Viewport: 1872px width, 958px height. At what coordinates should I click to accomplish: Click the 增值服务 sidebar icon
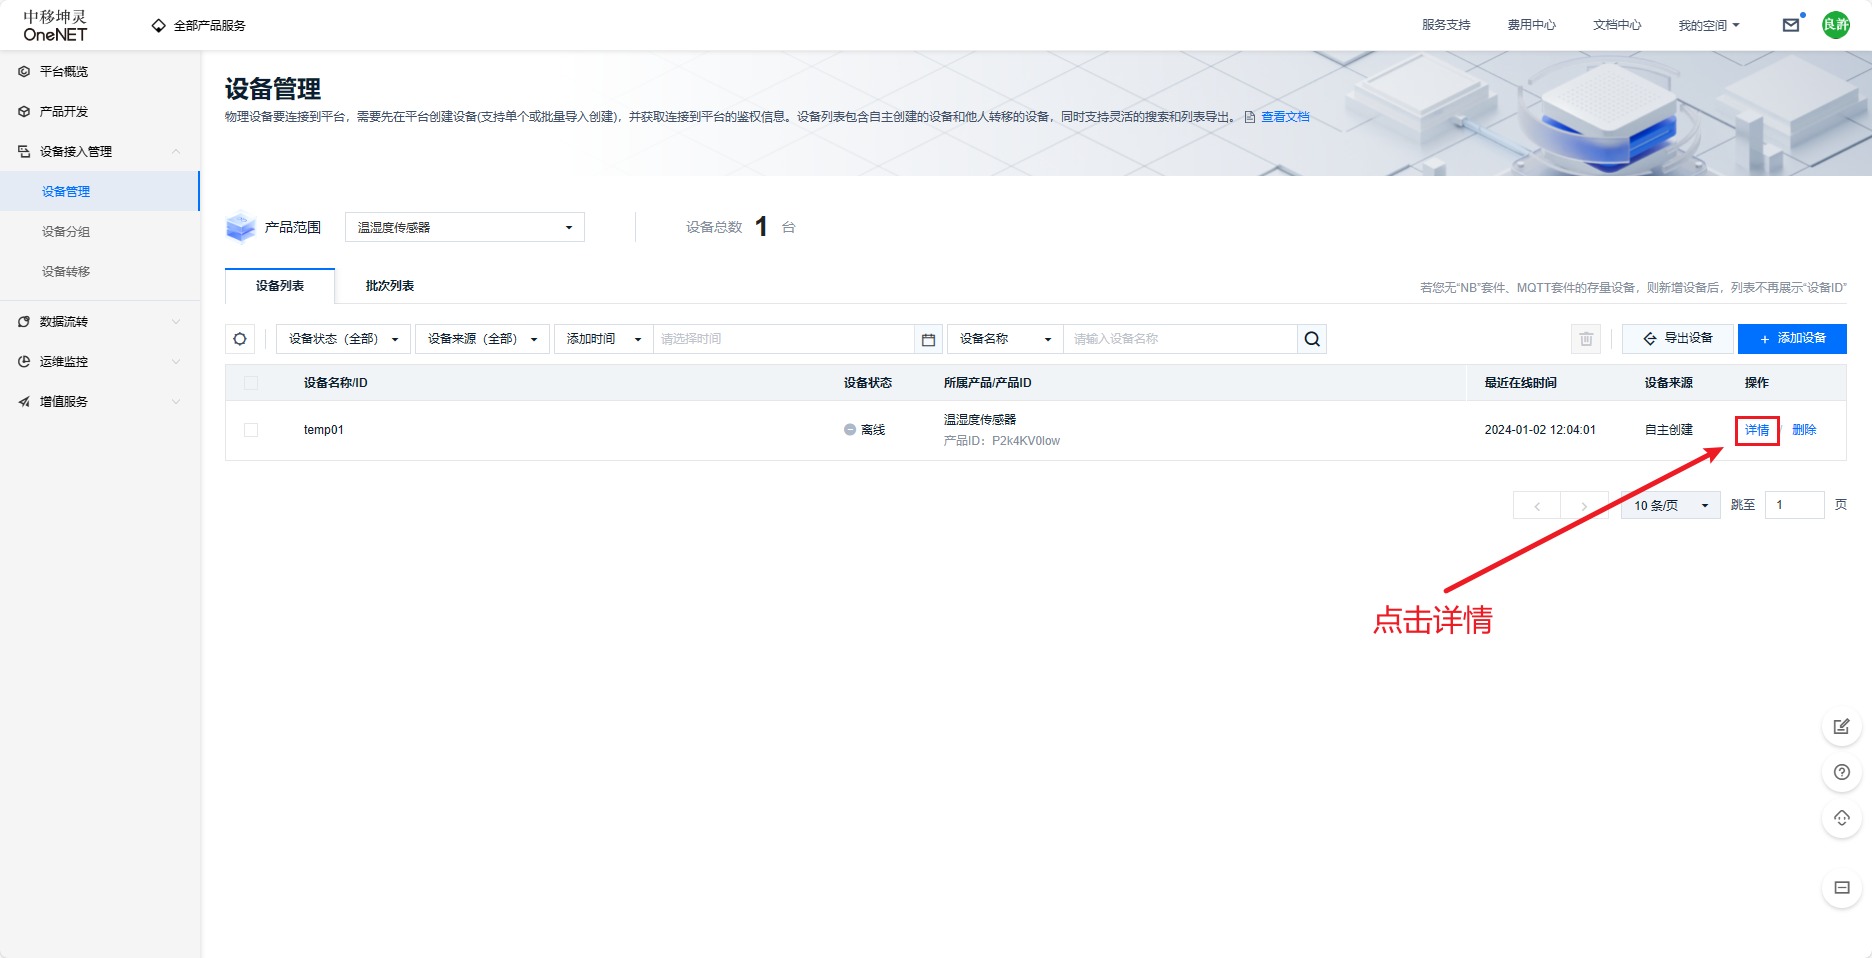tap(24, 402)
